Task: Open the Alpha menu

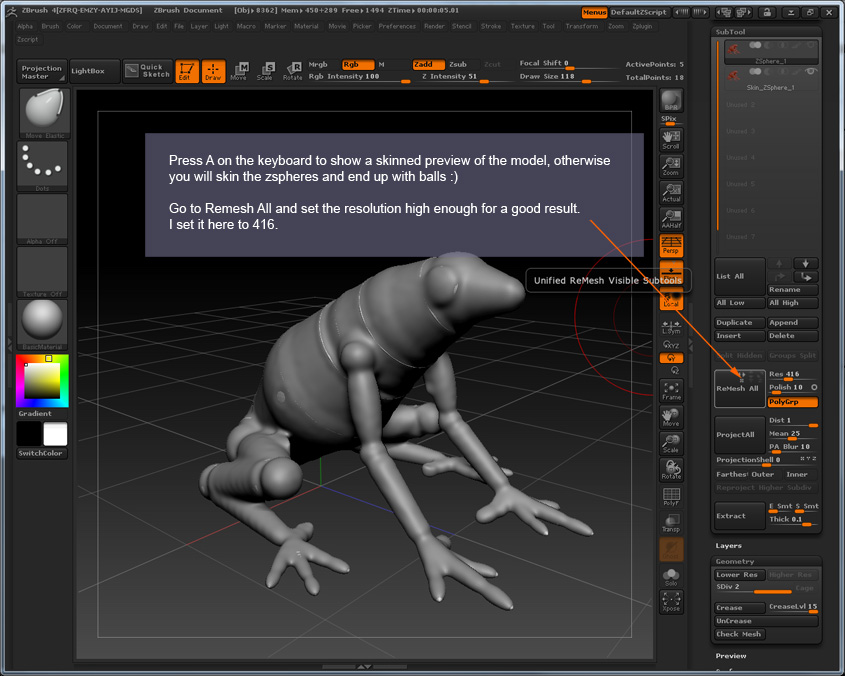Action: pos(25,26)
